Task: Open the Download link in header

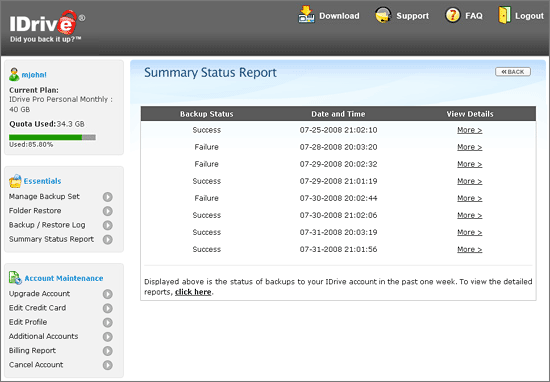Action: [x=339, y=16]
